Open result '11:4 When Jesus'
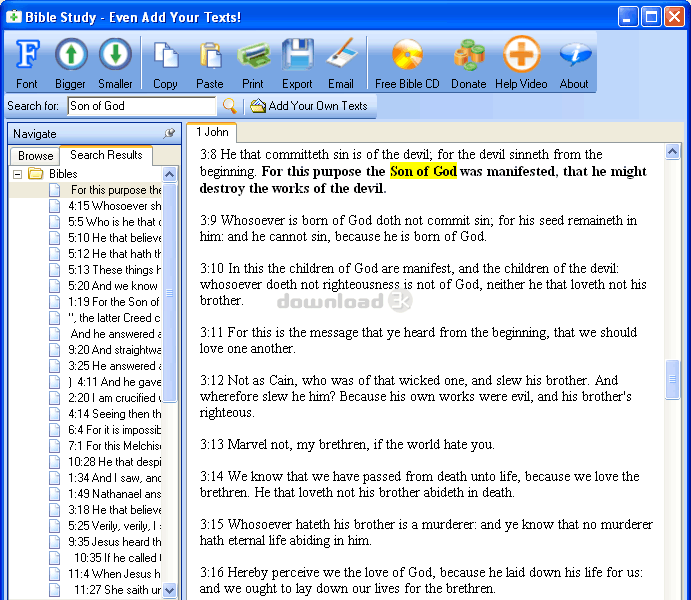Image resolution: width=691 pixels, height=600 pixels. click(115, 574)
